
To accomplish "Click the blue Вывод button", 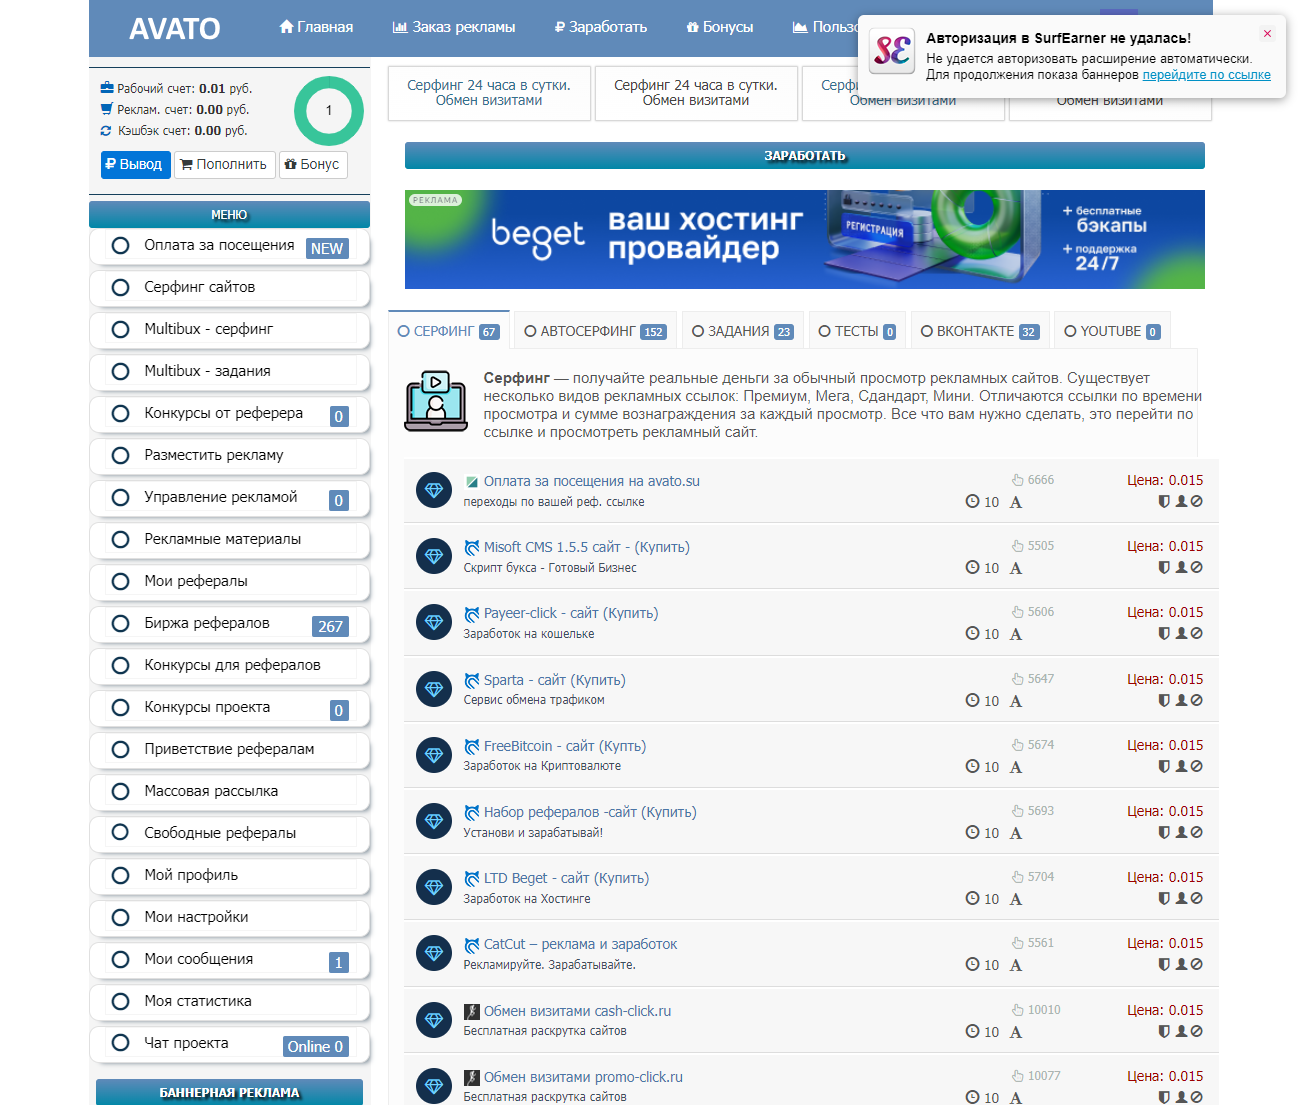I will 136,165.
